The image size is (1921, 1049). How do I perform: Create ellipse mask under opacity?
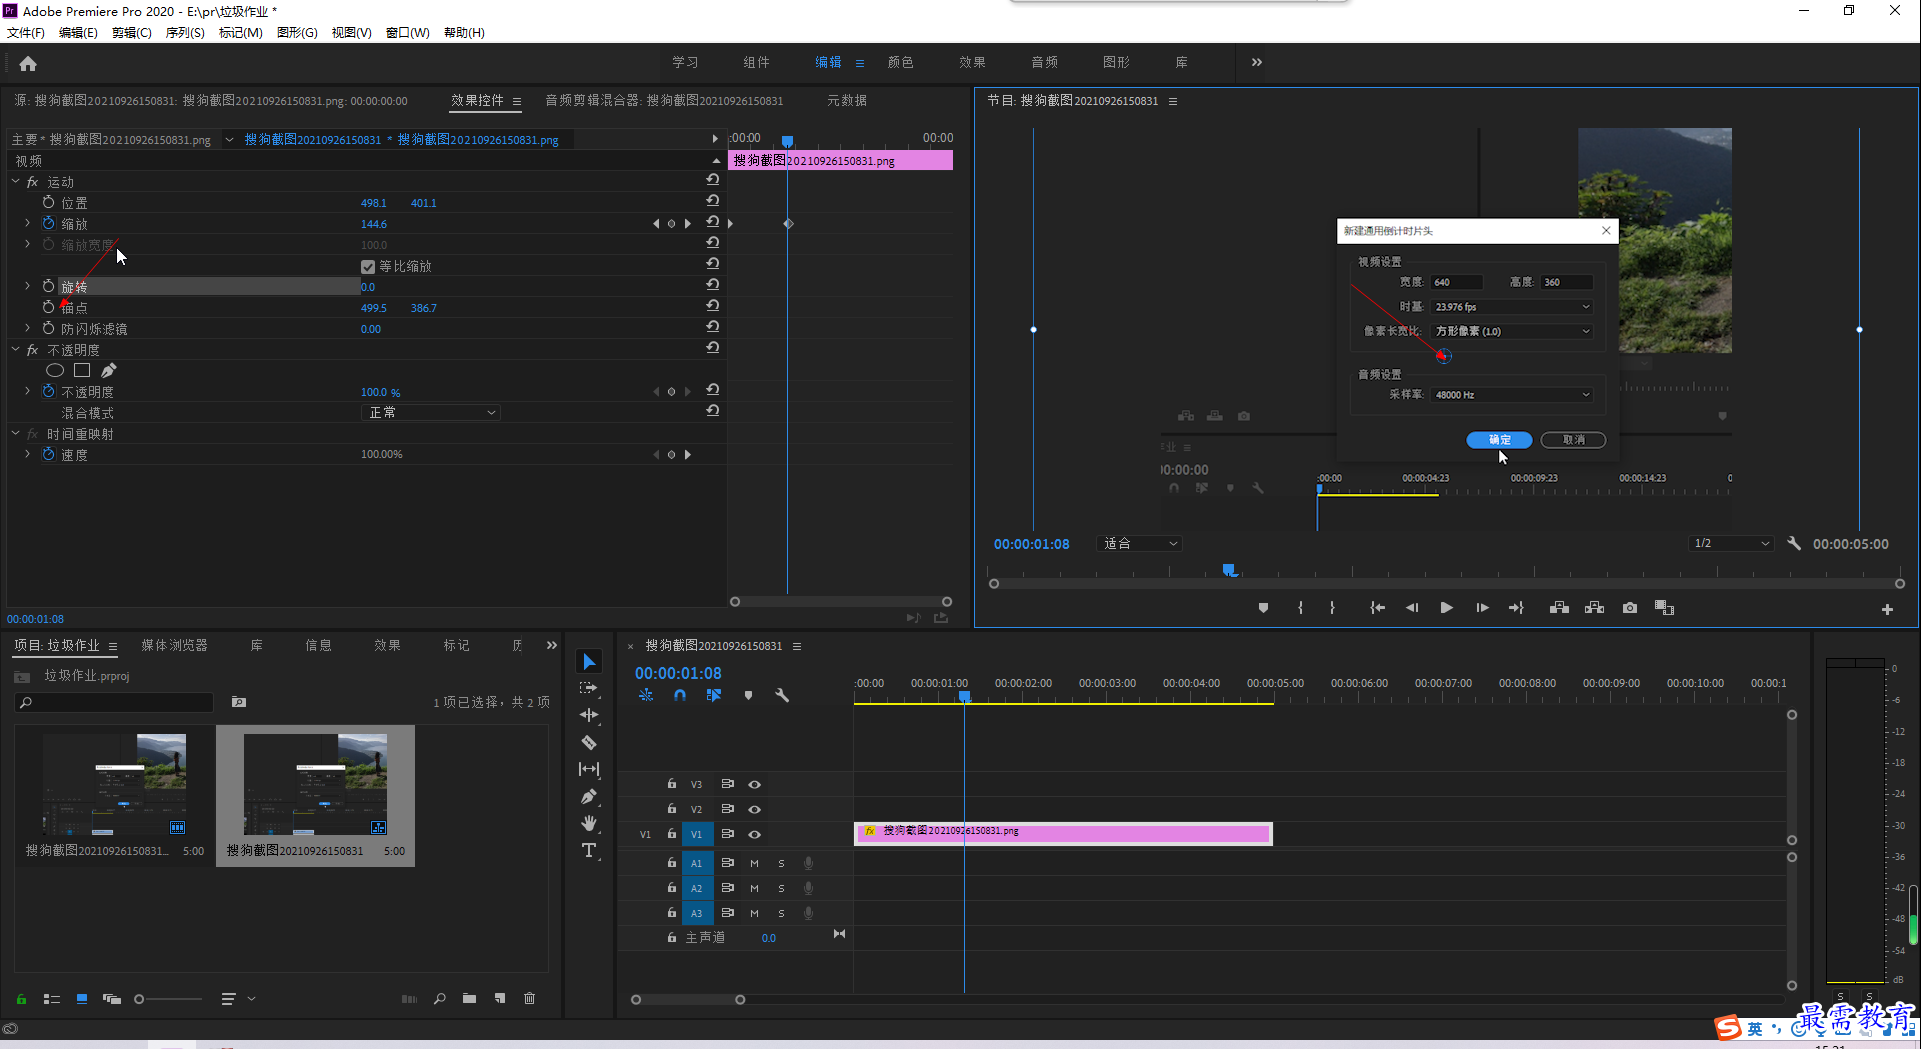tap(55, 371)
